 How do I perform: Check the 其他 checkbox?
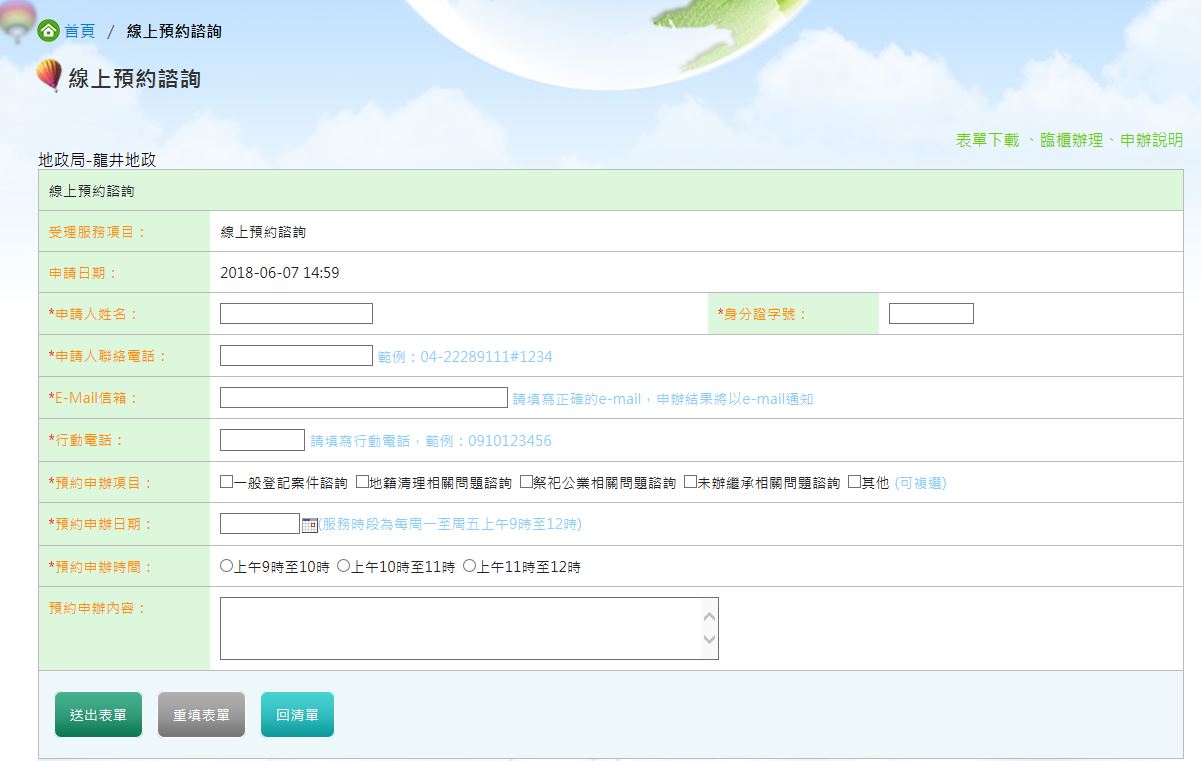pyautogui.click(x=855, y=482)
